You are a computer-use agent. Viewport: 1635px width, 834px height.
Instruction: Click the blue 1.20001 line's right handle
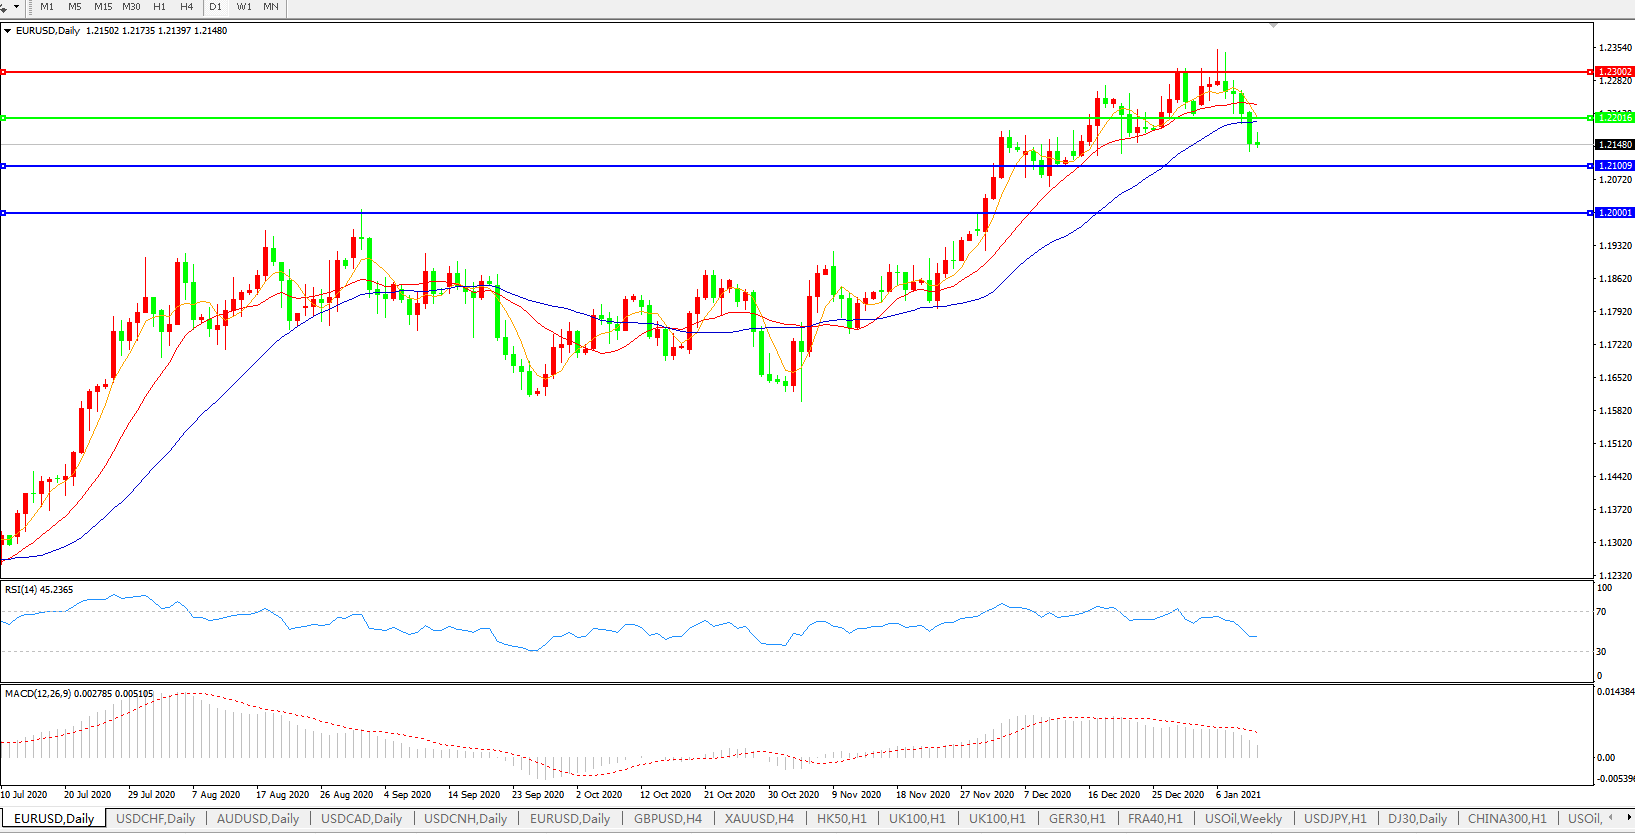click(1590, 213)
